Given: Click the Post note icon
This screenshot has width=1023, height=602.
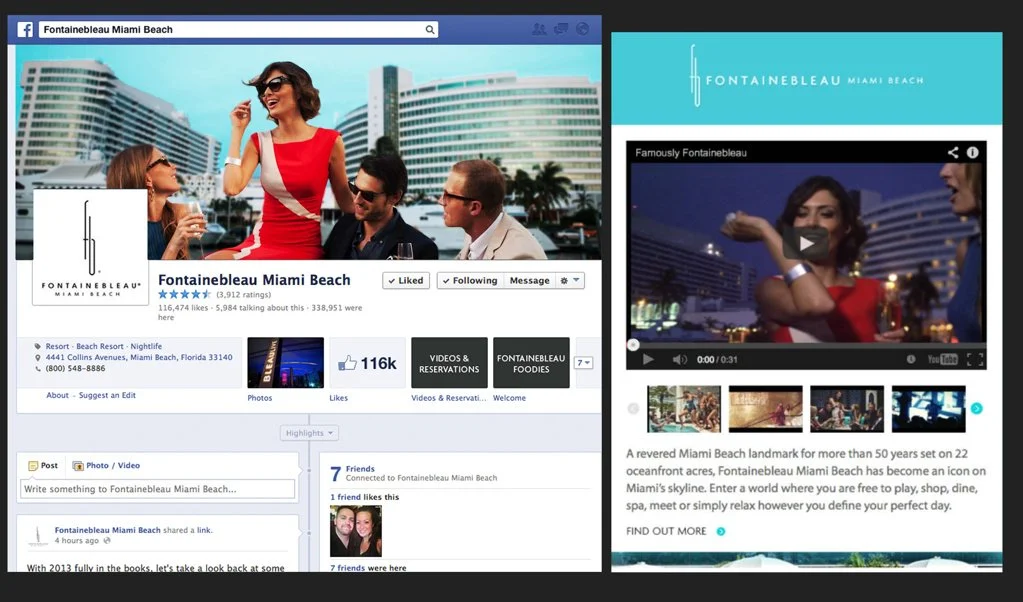Looking at the screenshot, I should 33,466.
